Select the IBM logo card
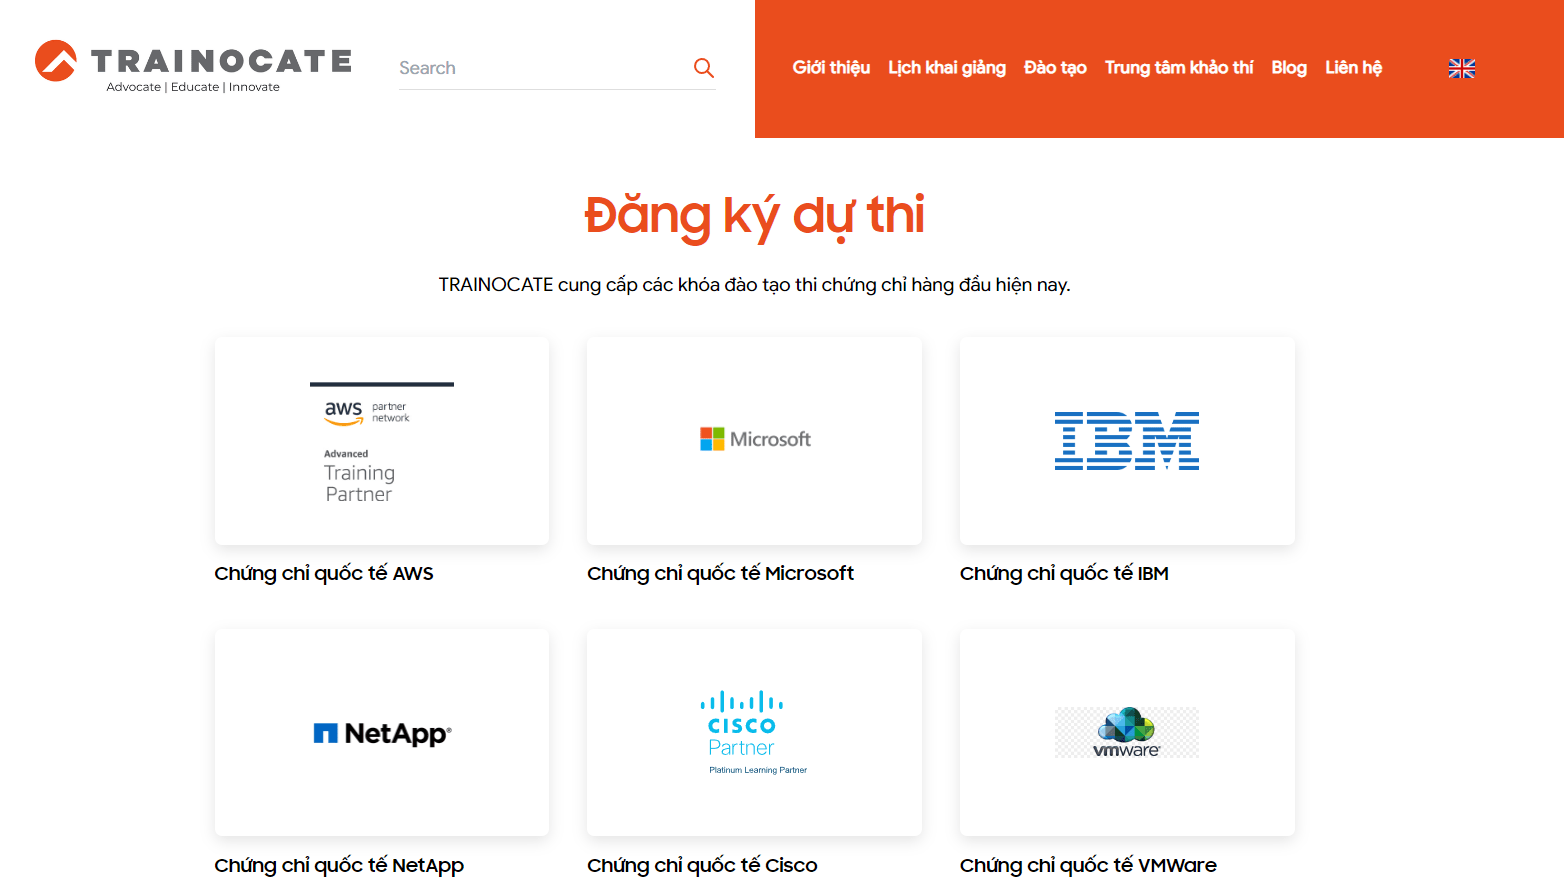The height and width of the screenshot is (888, 1564). [x=1127, y=441]
